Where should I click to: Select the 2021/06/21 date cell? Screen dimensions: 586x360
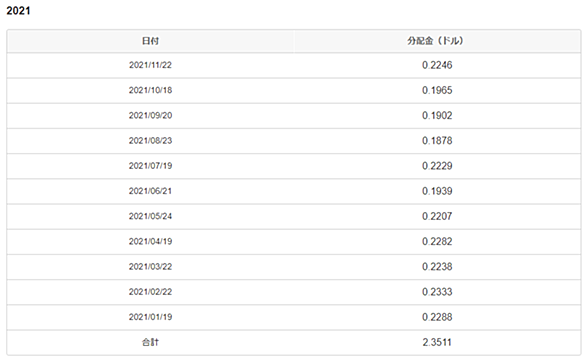point(150,191)
